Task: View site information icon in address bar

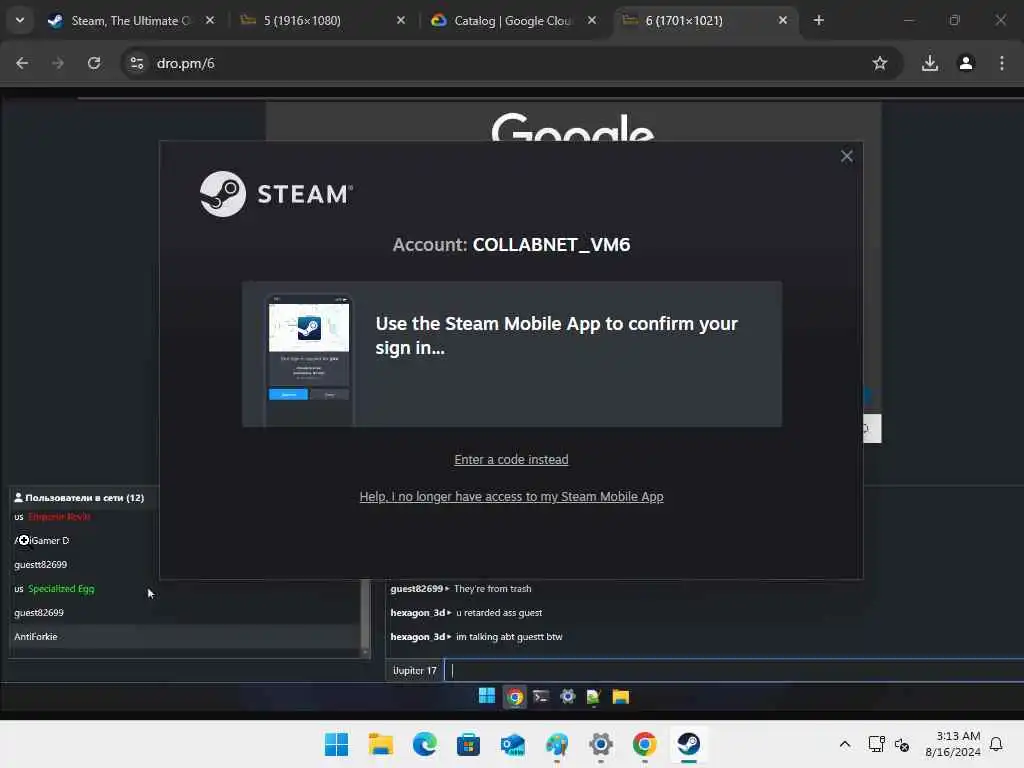Action: 137,63
